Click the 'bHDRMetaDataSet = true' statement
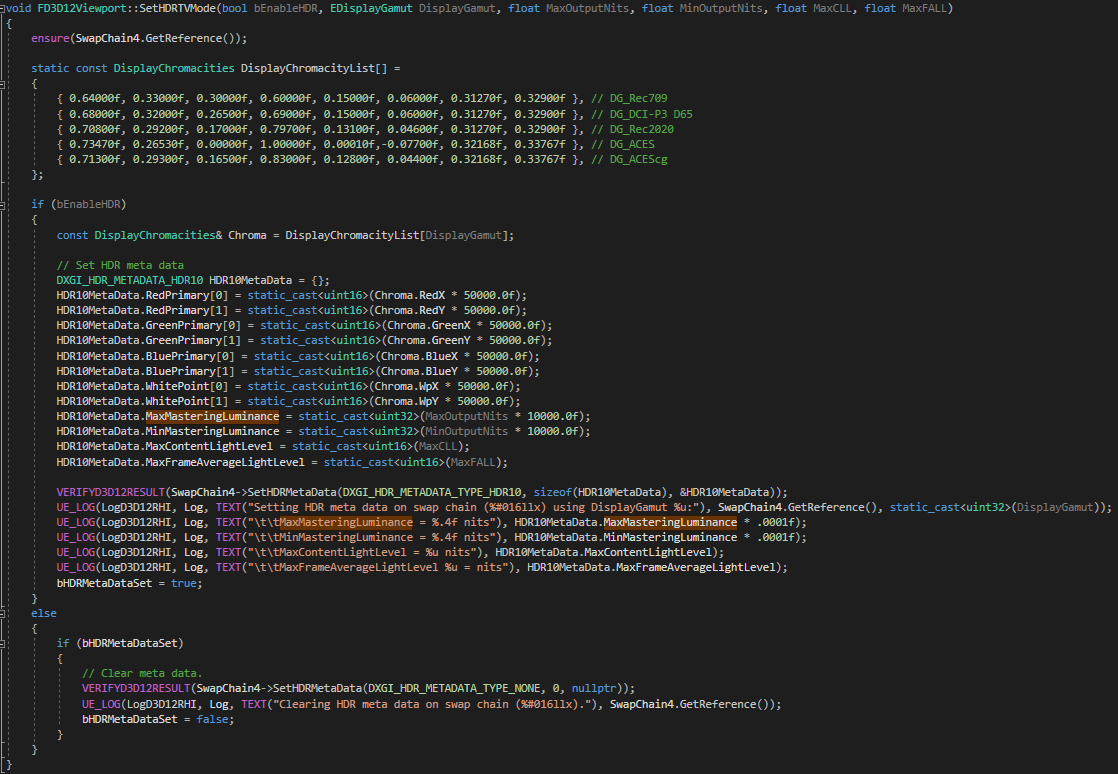 click(129, 582)
